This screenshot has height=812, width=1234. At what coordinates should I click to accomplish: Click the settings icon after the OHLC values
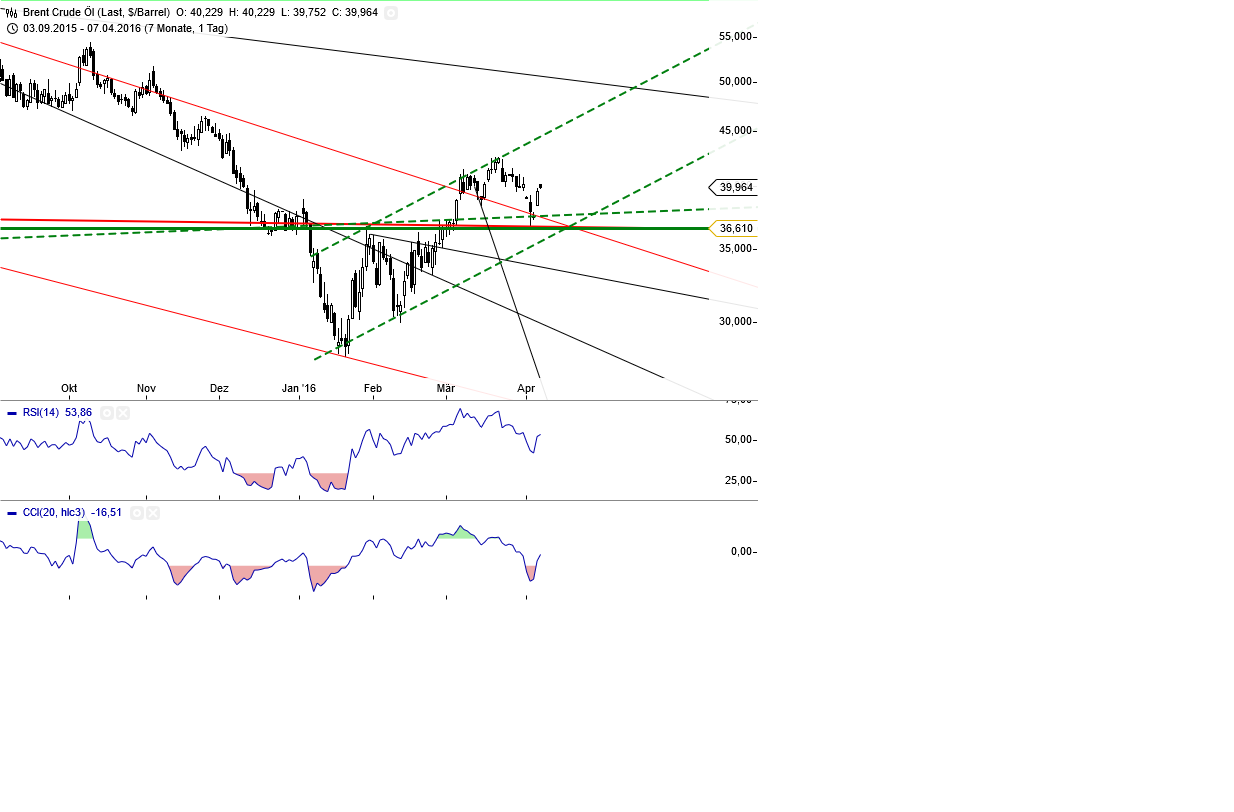(390, 13)
